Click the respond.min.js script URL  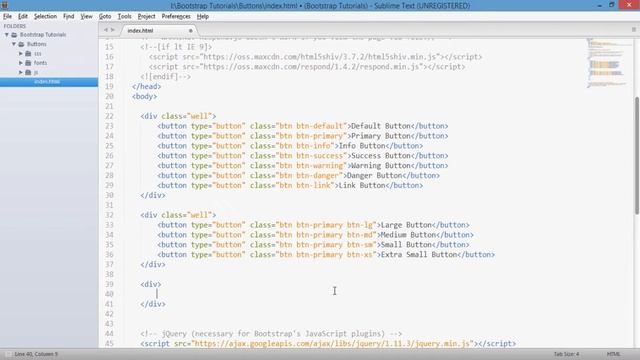pos(312,67)
